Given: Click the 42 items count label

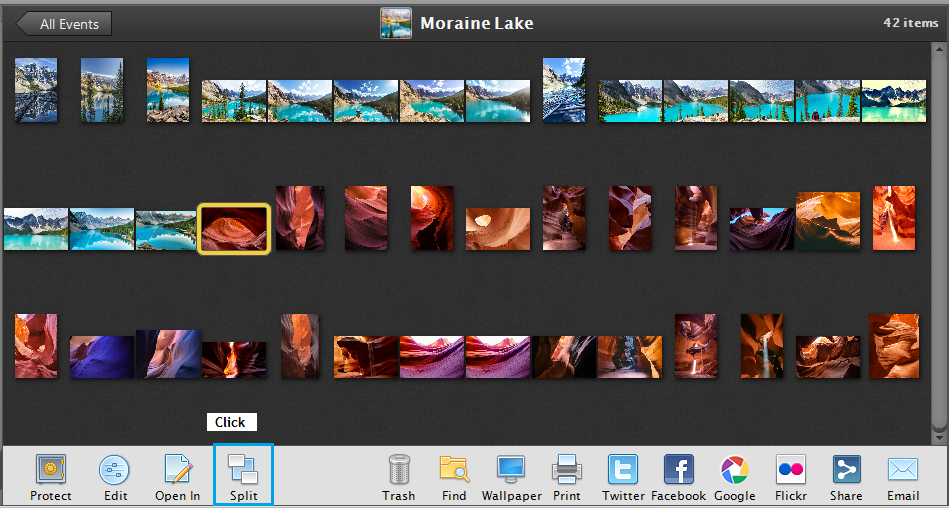Looking at the screenshot, I should tap(910, 23).
